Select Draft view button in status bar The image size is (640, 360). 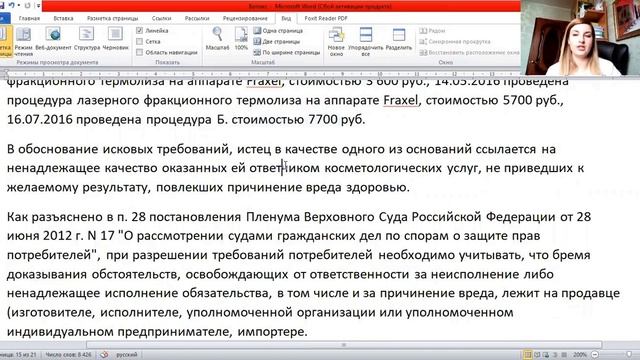564,355
